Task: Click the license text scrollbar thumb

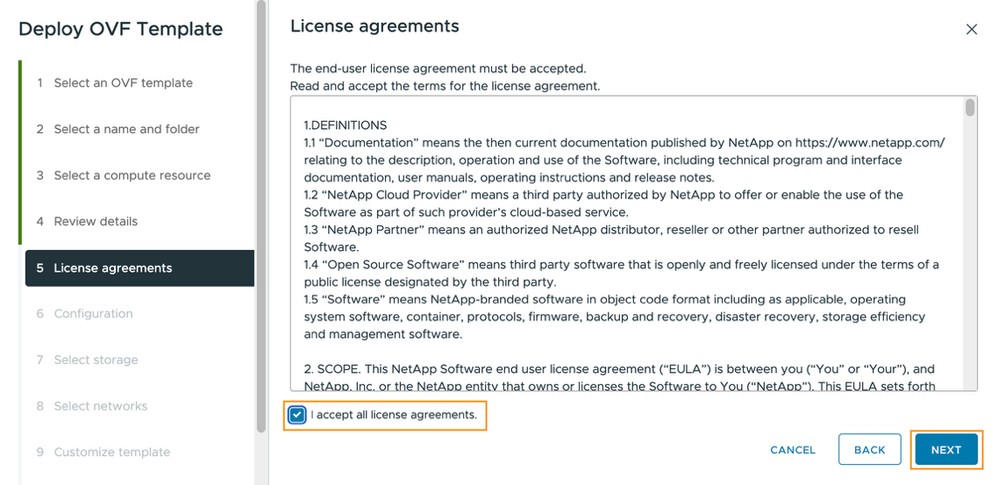Action: click(x=970, y=108)
